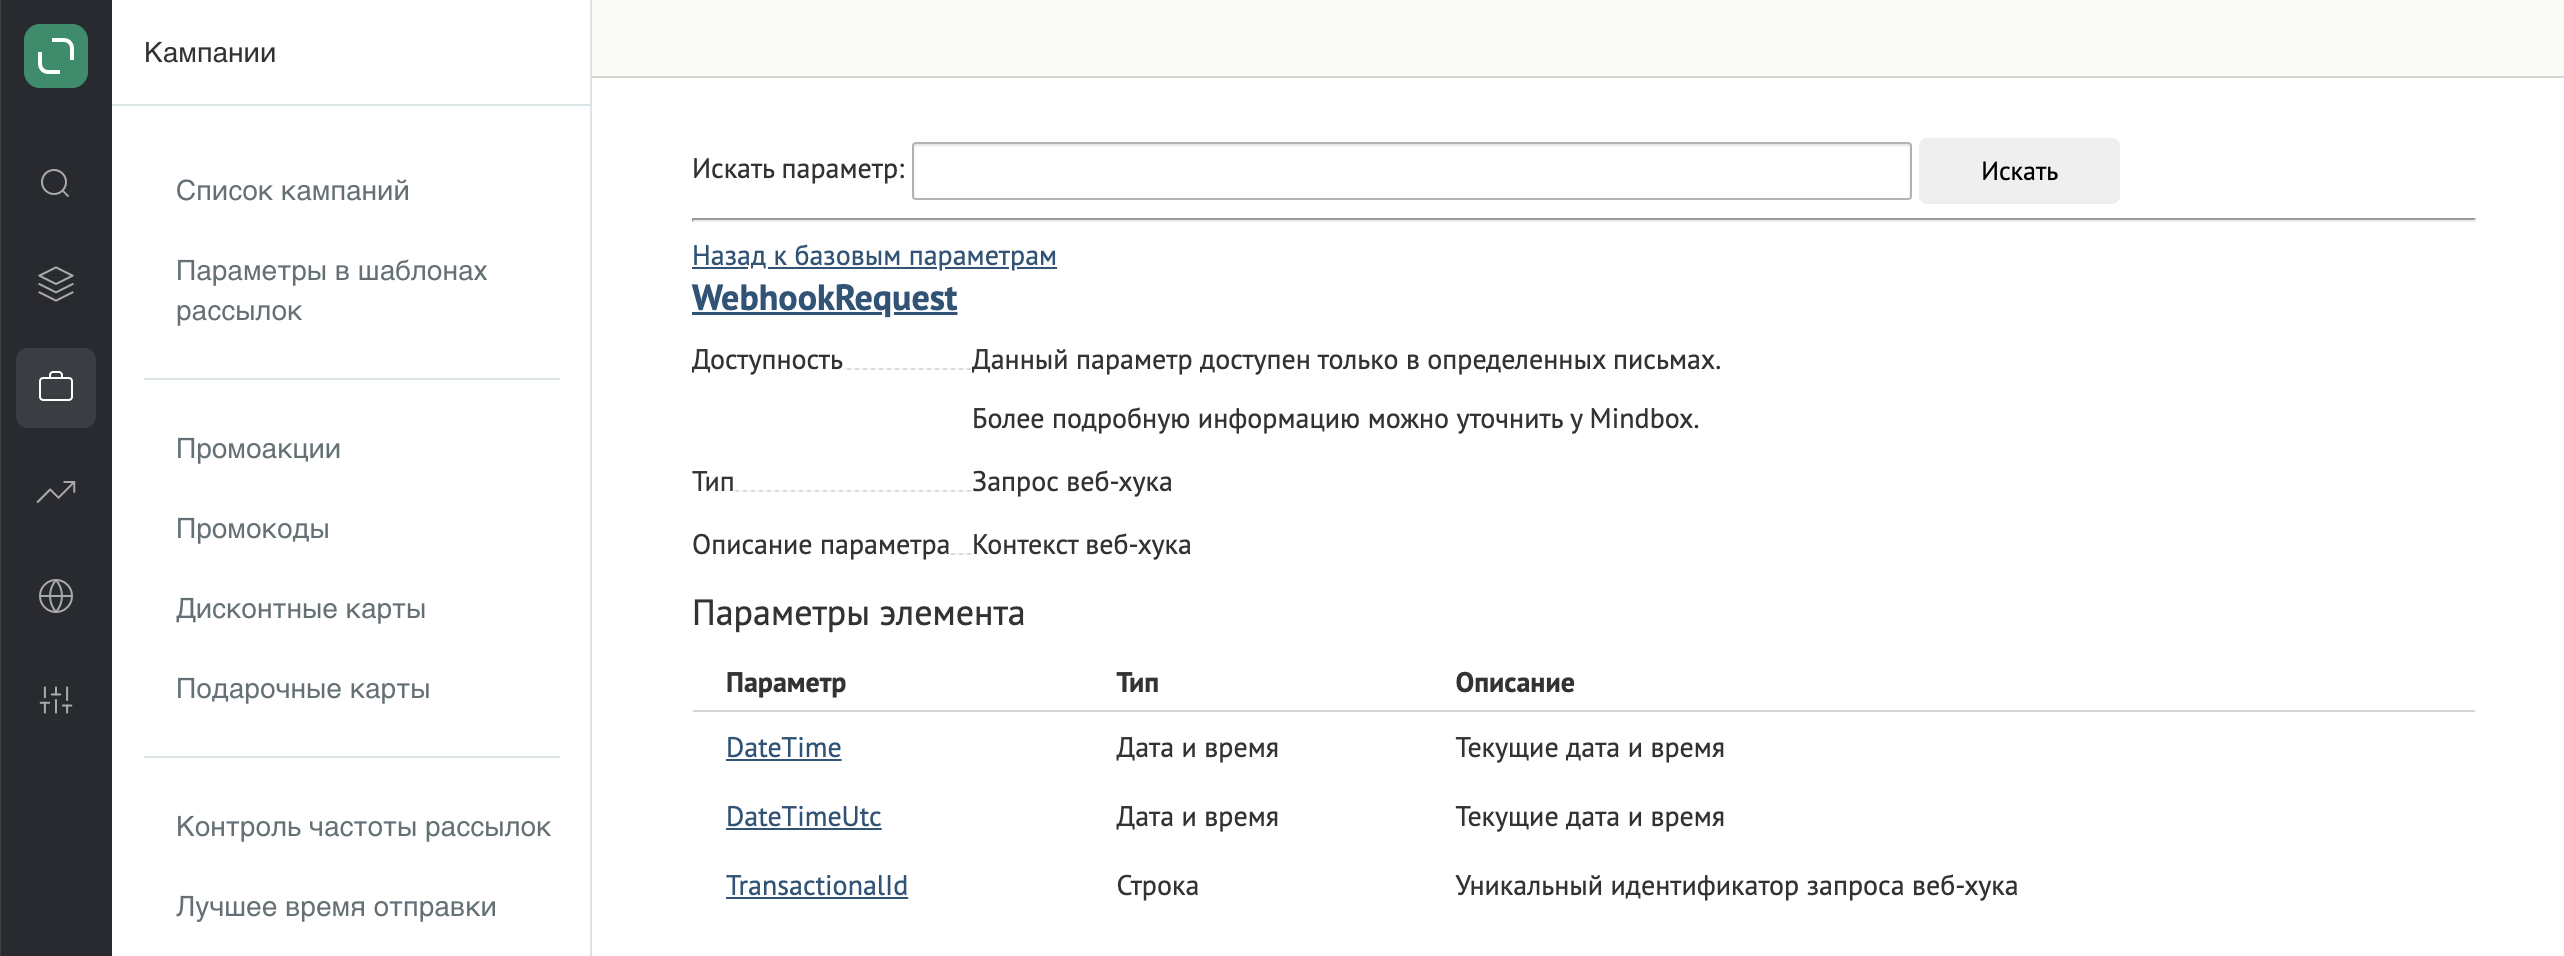Click the Тип column header
The height and width of the screenshot is (956, 2564).
point(1137,683)
